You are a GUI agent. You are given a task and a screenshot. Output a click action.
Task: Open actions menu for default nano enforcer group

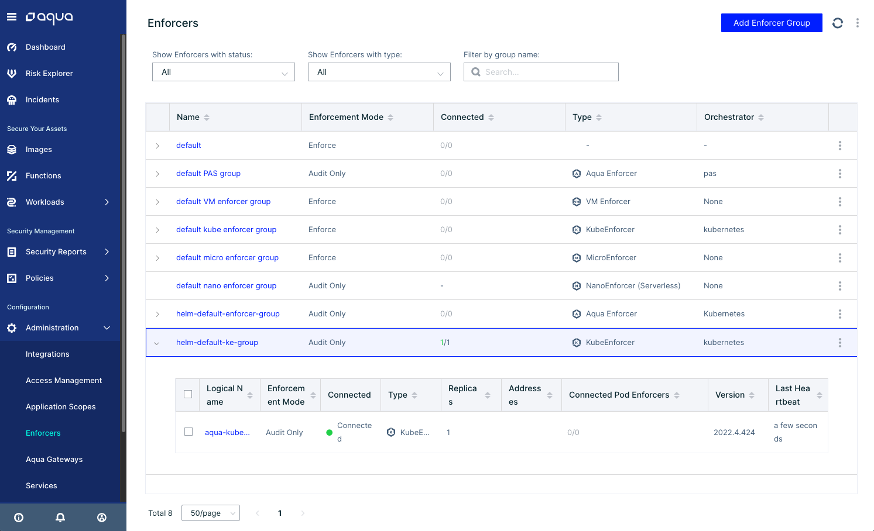pyautogui.click(x=839, y=286)
